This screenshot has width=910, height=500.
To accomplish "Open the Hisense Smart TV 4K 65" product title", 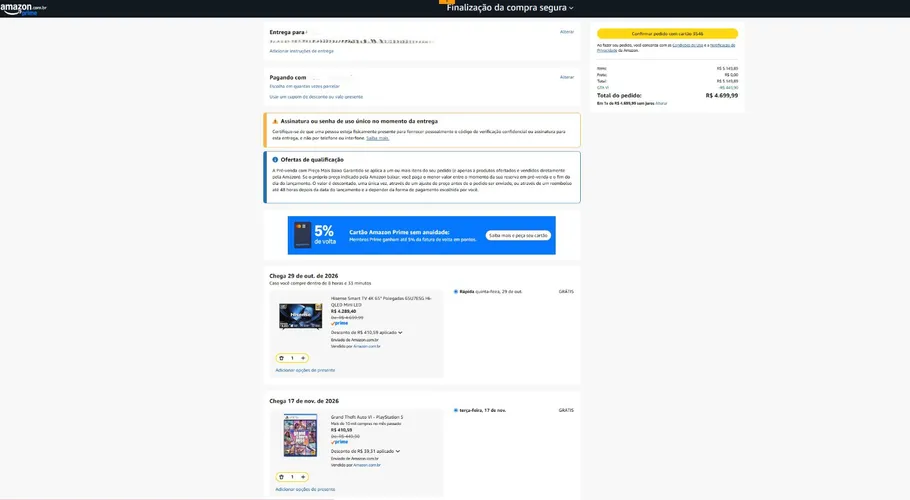I will tap(381, 301).
